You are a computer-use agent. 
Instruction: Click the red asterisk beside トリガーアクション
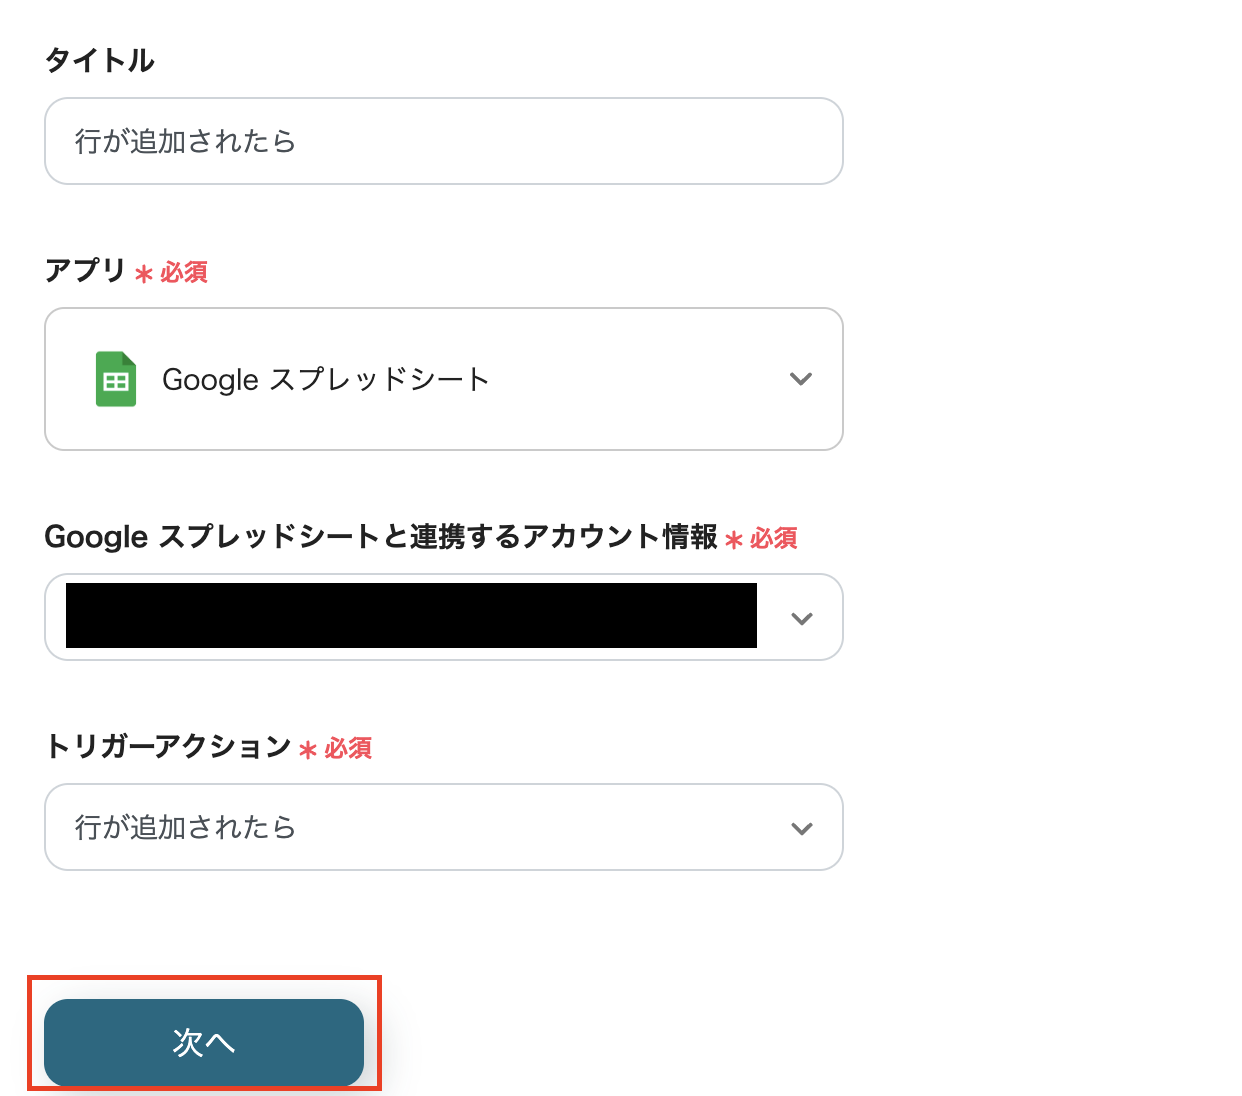[308, 750]
